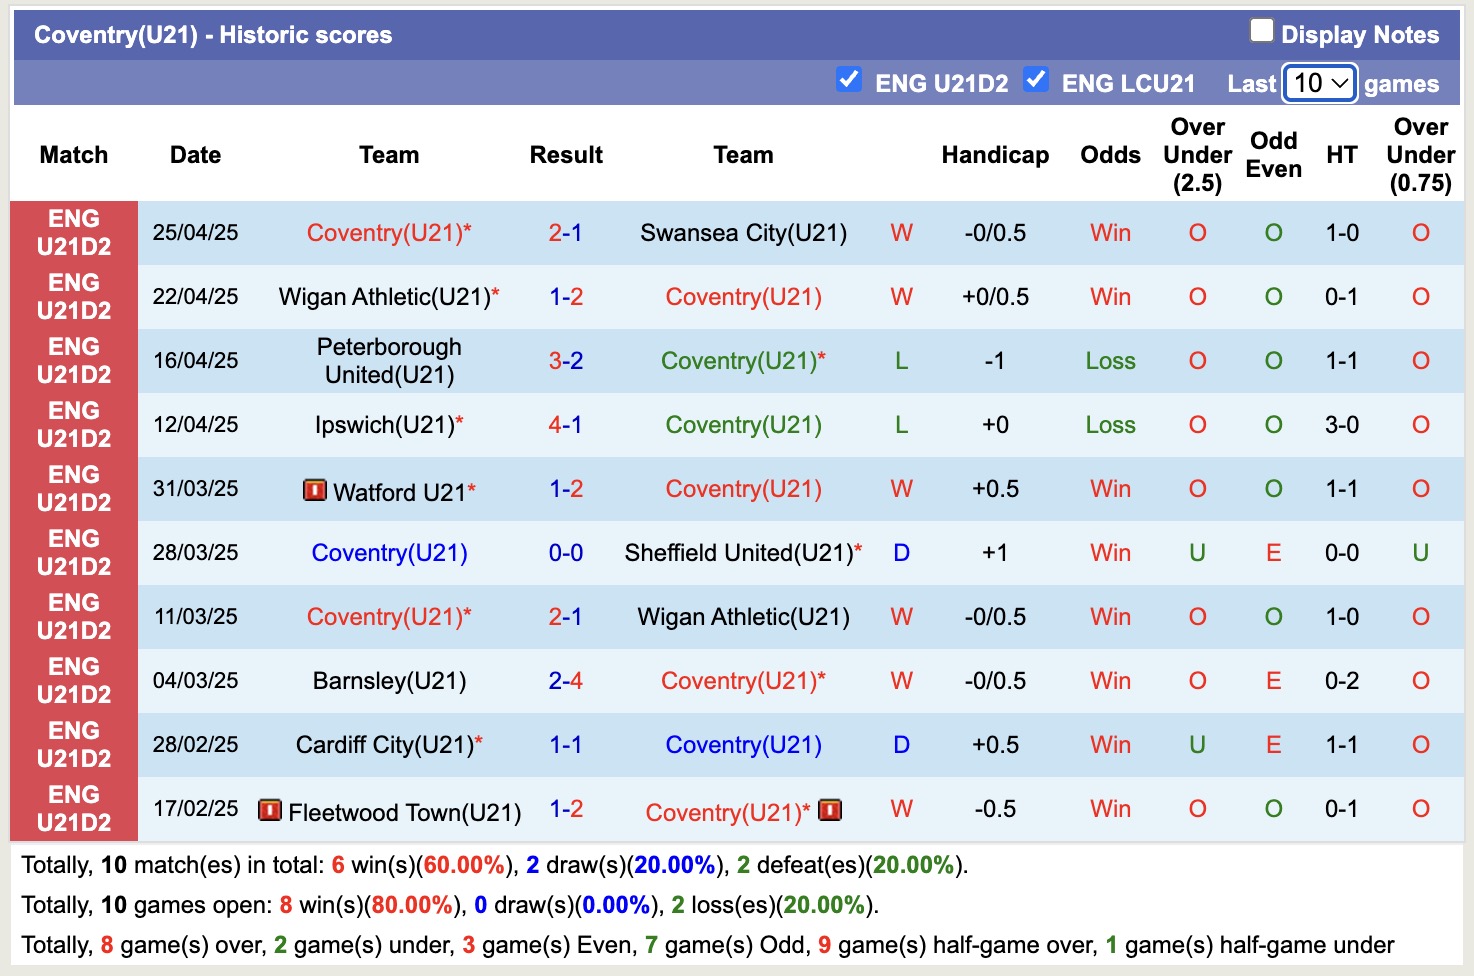The height and width of the screenshot is (976, 1474).
Task: Click the Handicap column header
Action: [994, 155]
